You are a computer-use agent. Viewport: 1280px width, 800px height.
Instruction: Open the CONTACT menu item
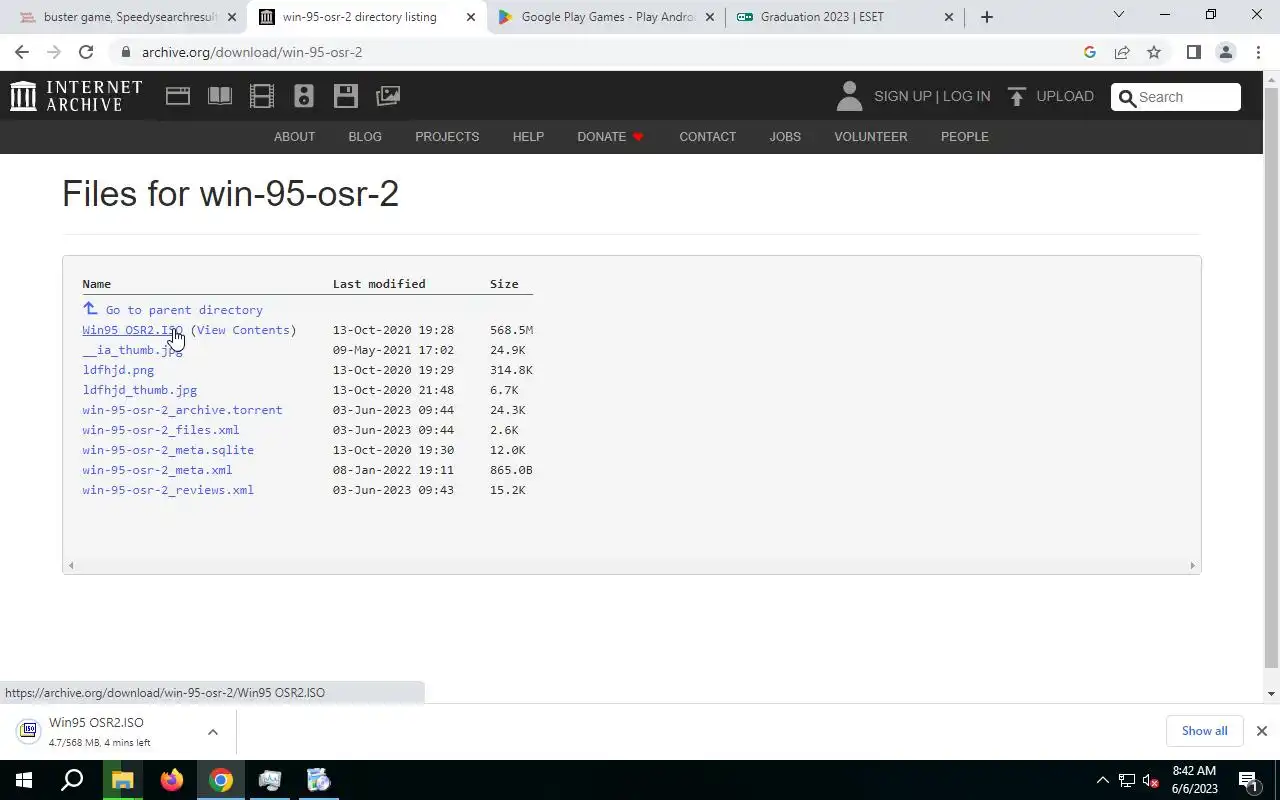[707, 136]
